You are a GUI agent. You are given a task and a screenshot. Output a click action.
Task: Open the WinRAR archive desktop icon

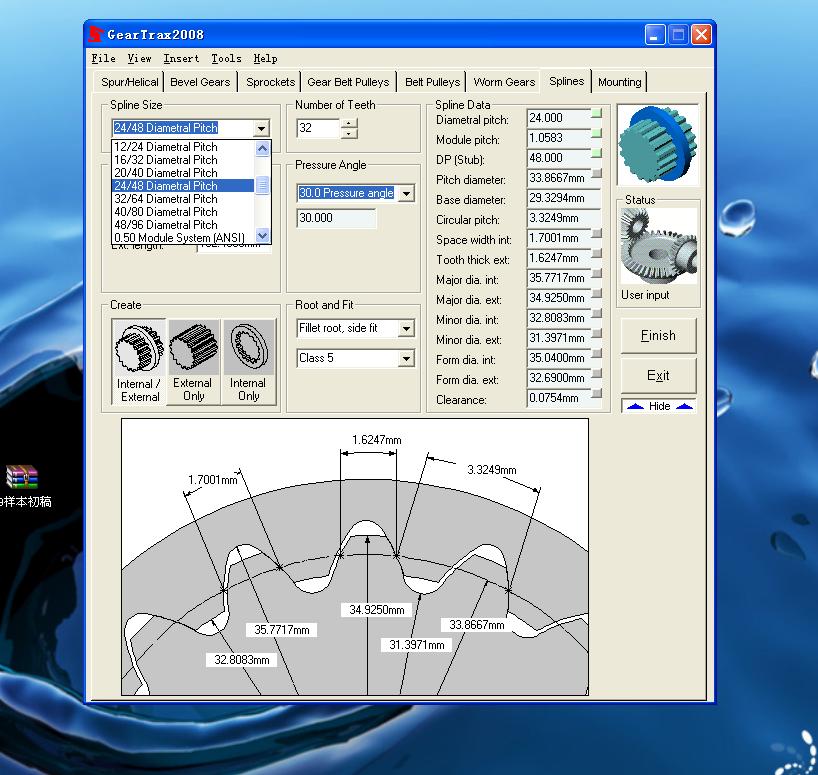[22, 477]
